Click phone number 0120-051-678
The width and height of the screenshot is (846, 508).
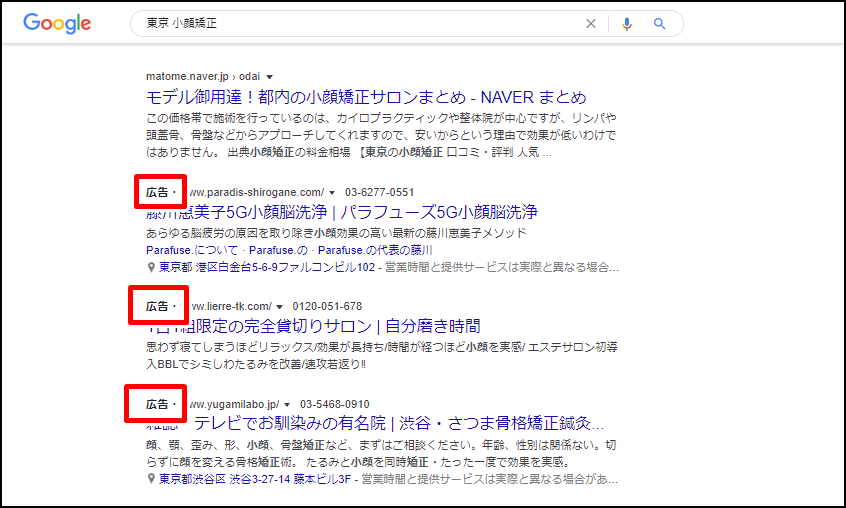pos(327,306)
